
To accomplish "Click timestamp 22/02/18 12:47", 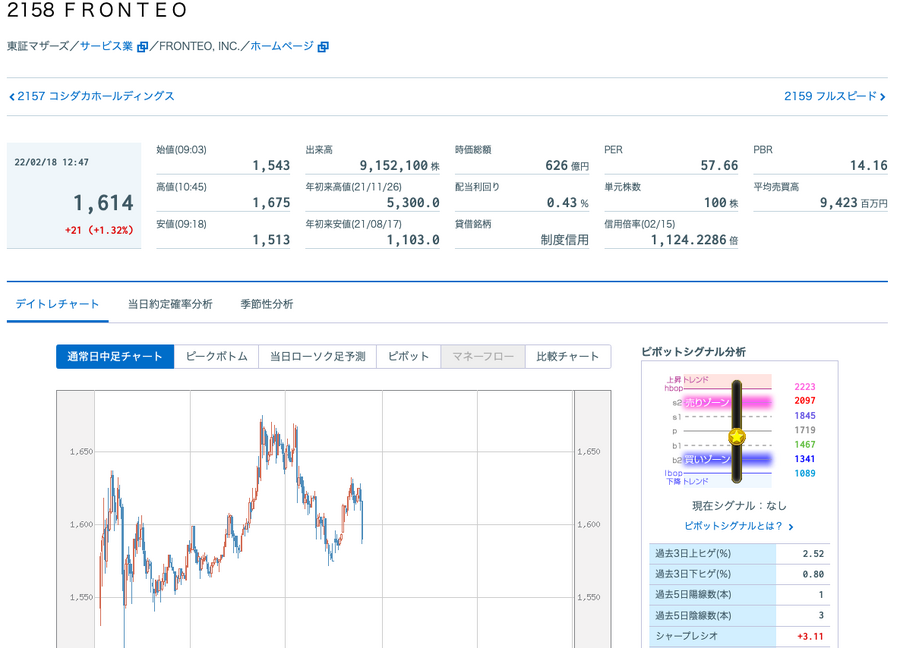I will pyautogui.click(x=52, y=162).
